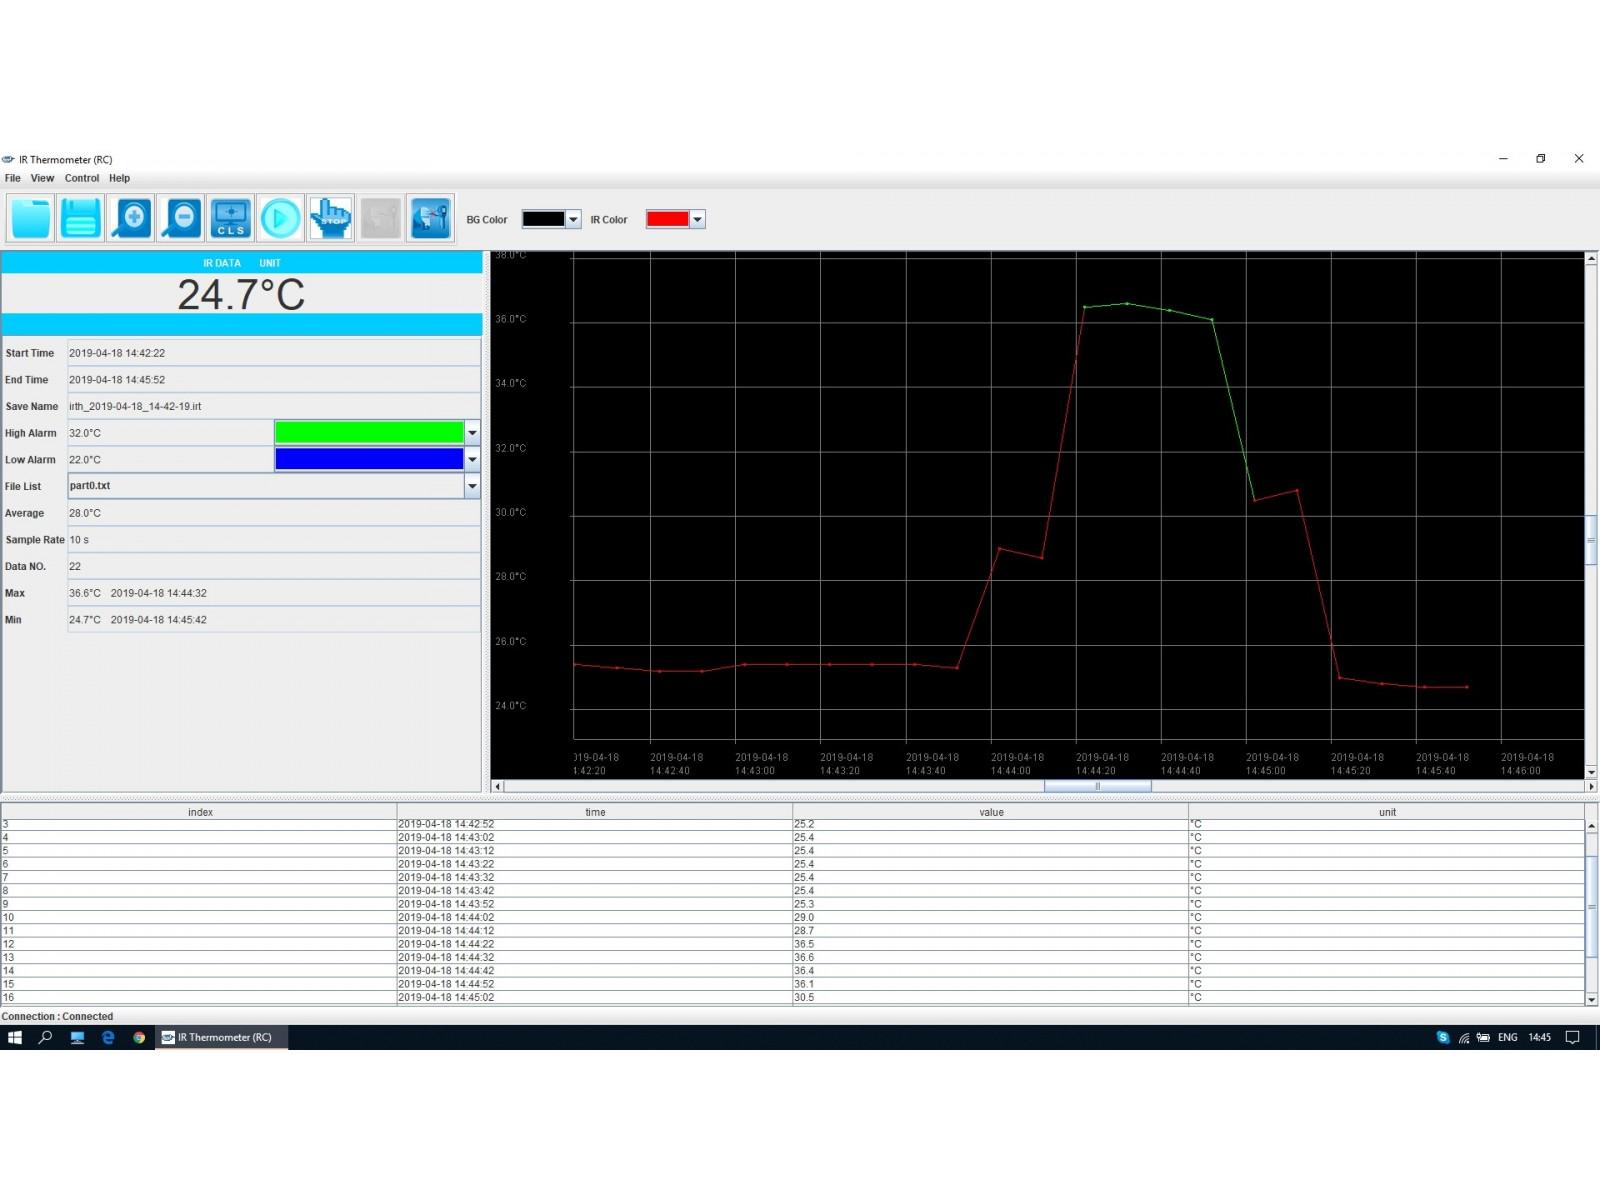
Task: Open the File List part0.txt combo box
Action: (x=273, y=486)
